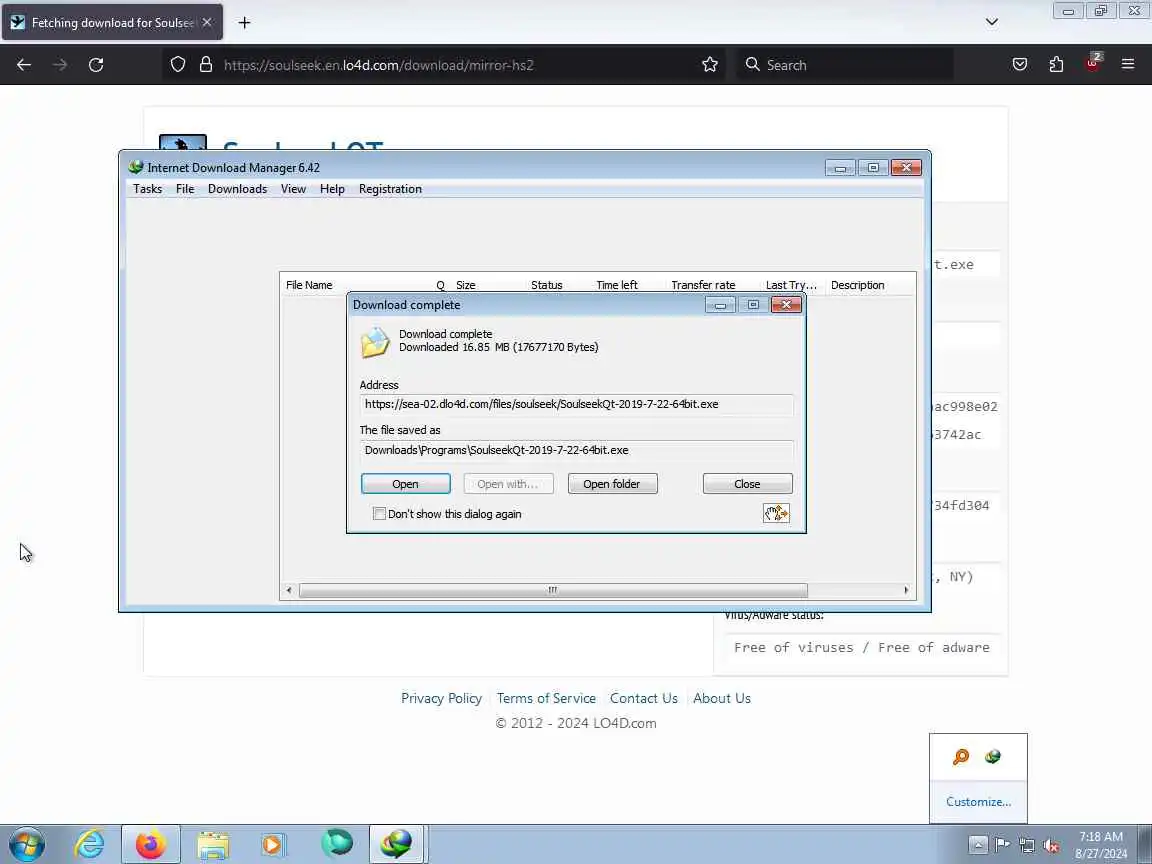This screenshot has height=864, width=1152.
Task: Open the Extensions puzzle icon
Action: tap(1056, 65)
